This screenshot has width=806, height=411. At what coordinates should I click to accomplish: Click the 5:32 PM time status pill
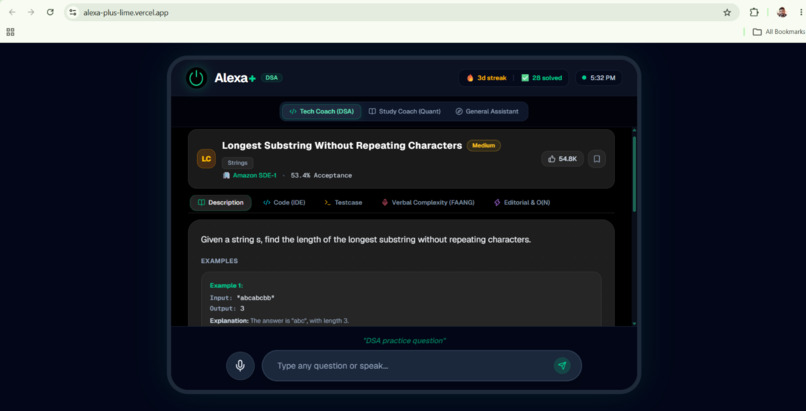[x=598, y=78]
